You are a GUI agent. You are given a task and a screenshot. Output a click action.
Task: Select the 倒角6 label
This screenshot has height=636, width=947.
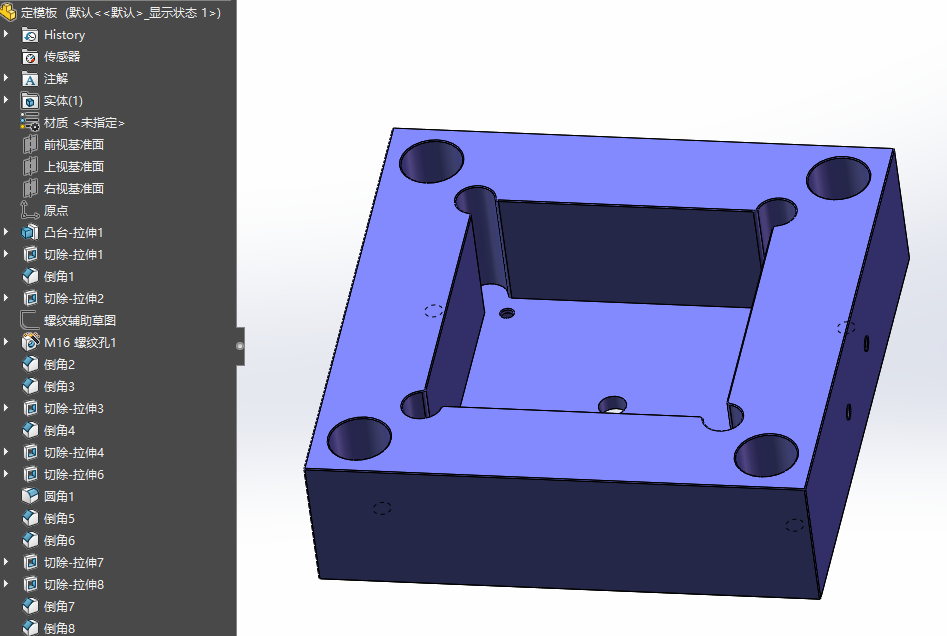59,541
